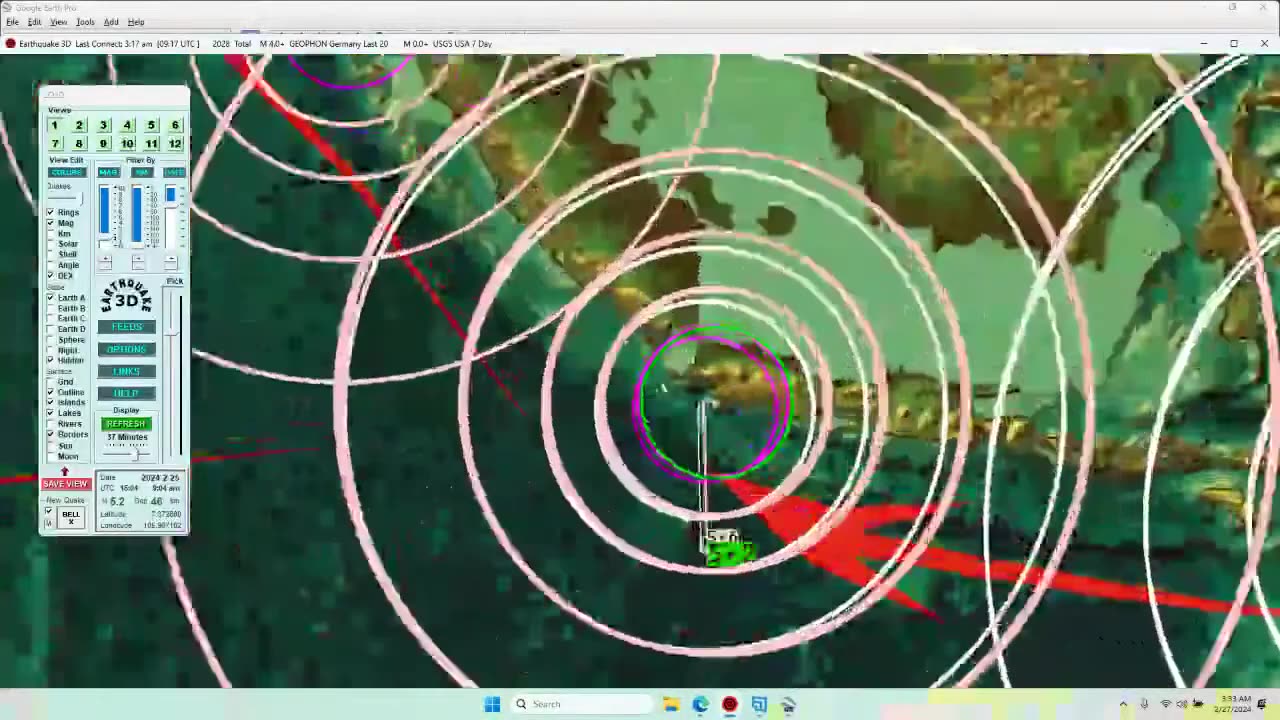Open the File menu
This screenshot has height=720, width=1280.
point(12,22)
